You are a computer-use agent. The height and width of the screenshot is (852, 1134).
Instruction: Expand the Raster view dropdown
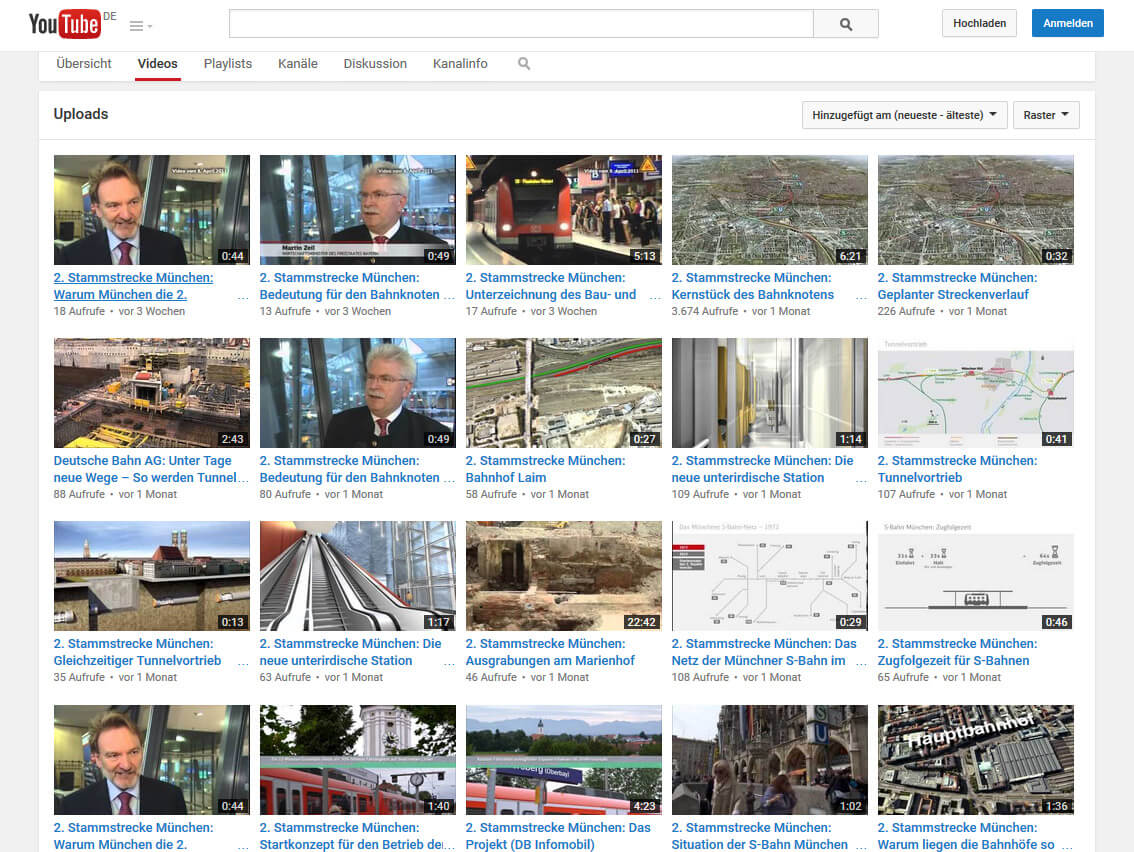point(1046,115)
